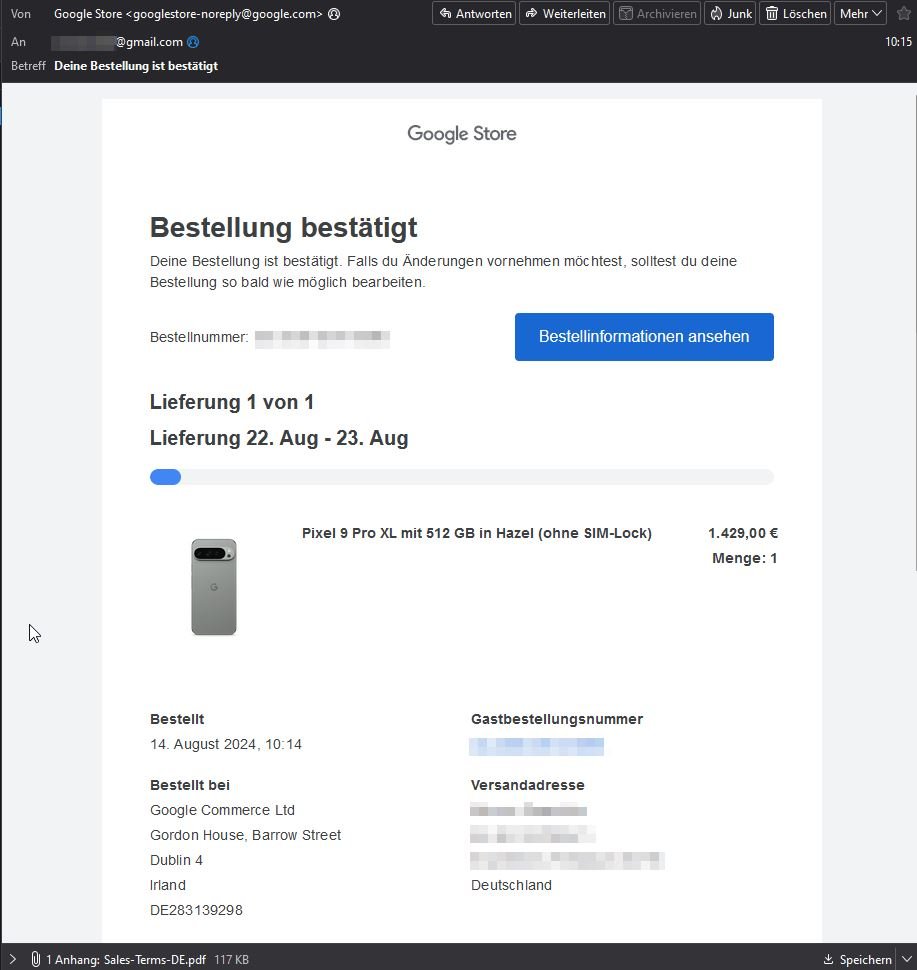Delete the email with Löschen
Screen dimensions: 917x970
click(x=795, y=14)
